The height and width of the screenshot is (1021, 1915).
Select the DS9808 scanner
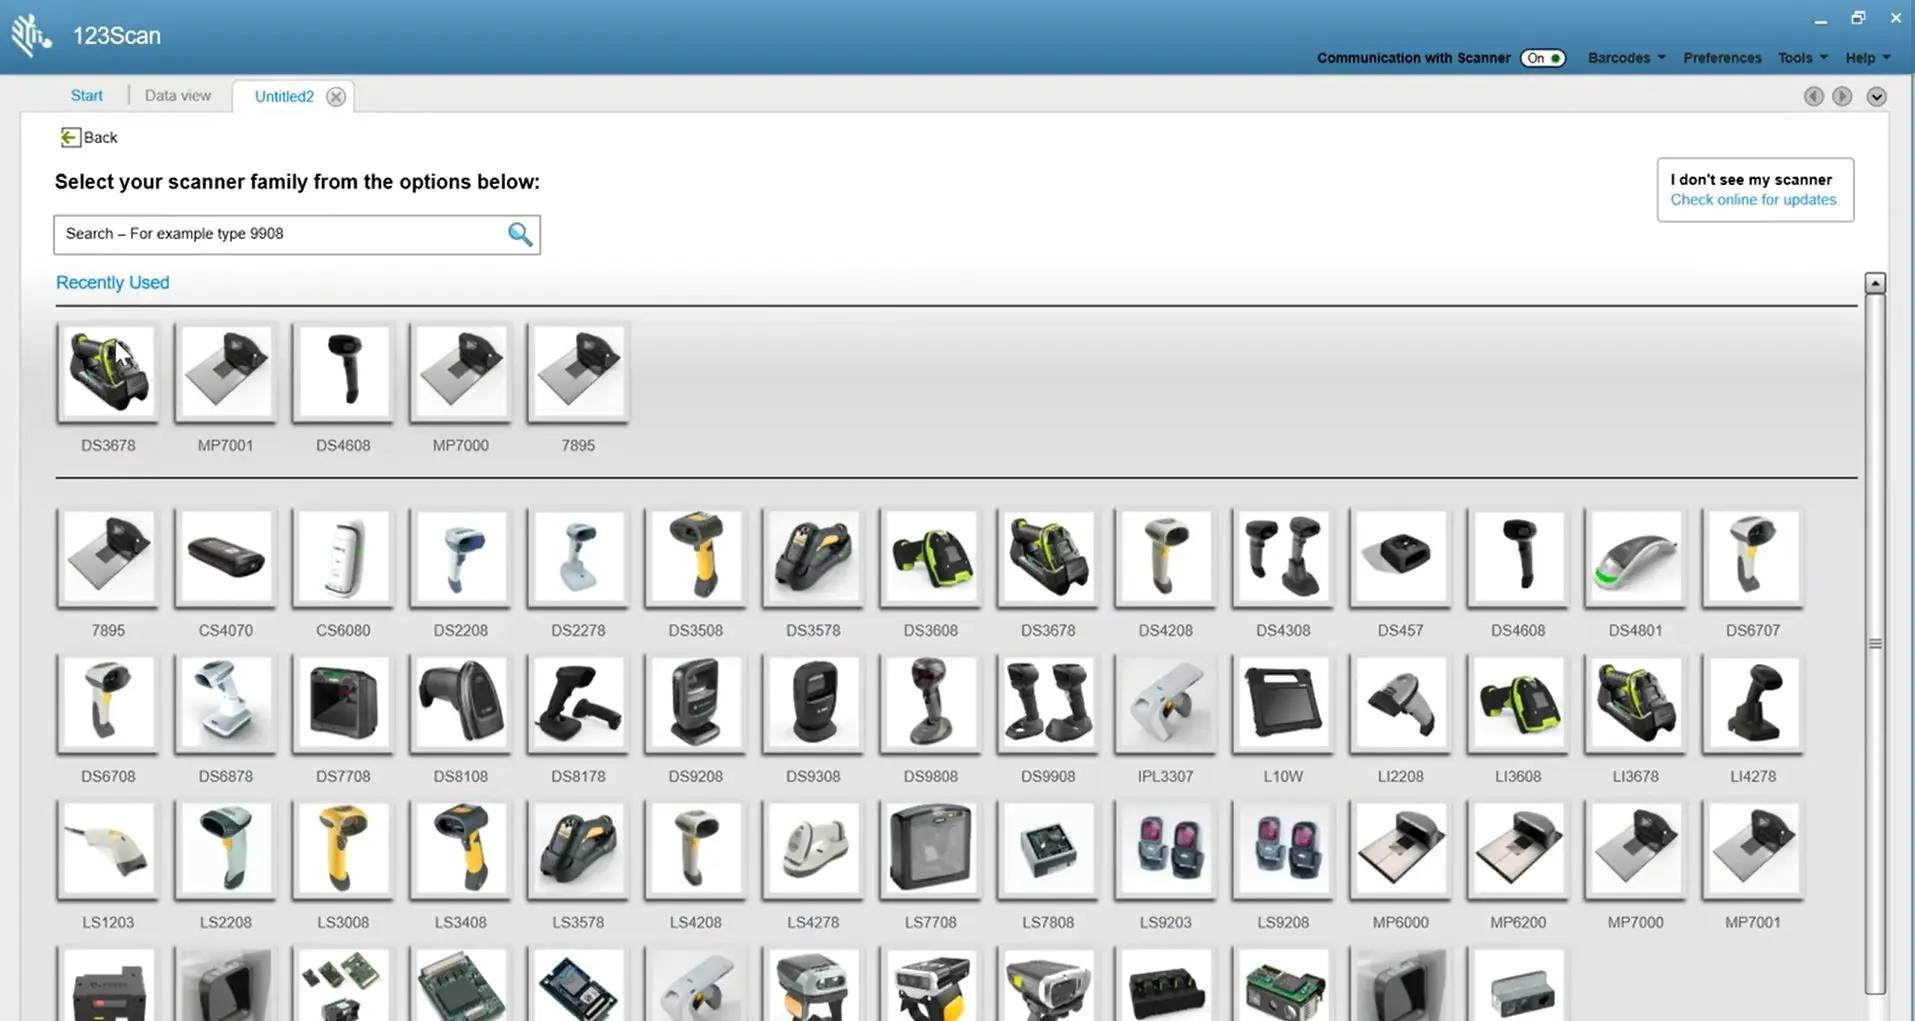tap(930, 704)
